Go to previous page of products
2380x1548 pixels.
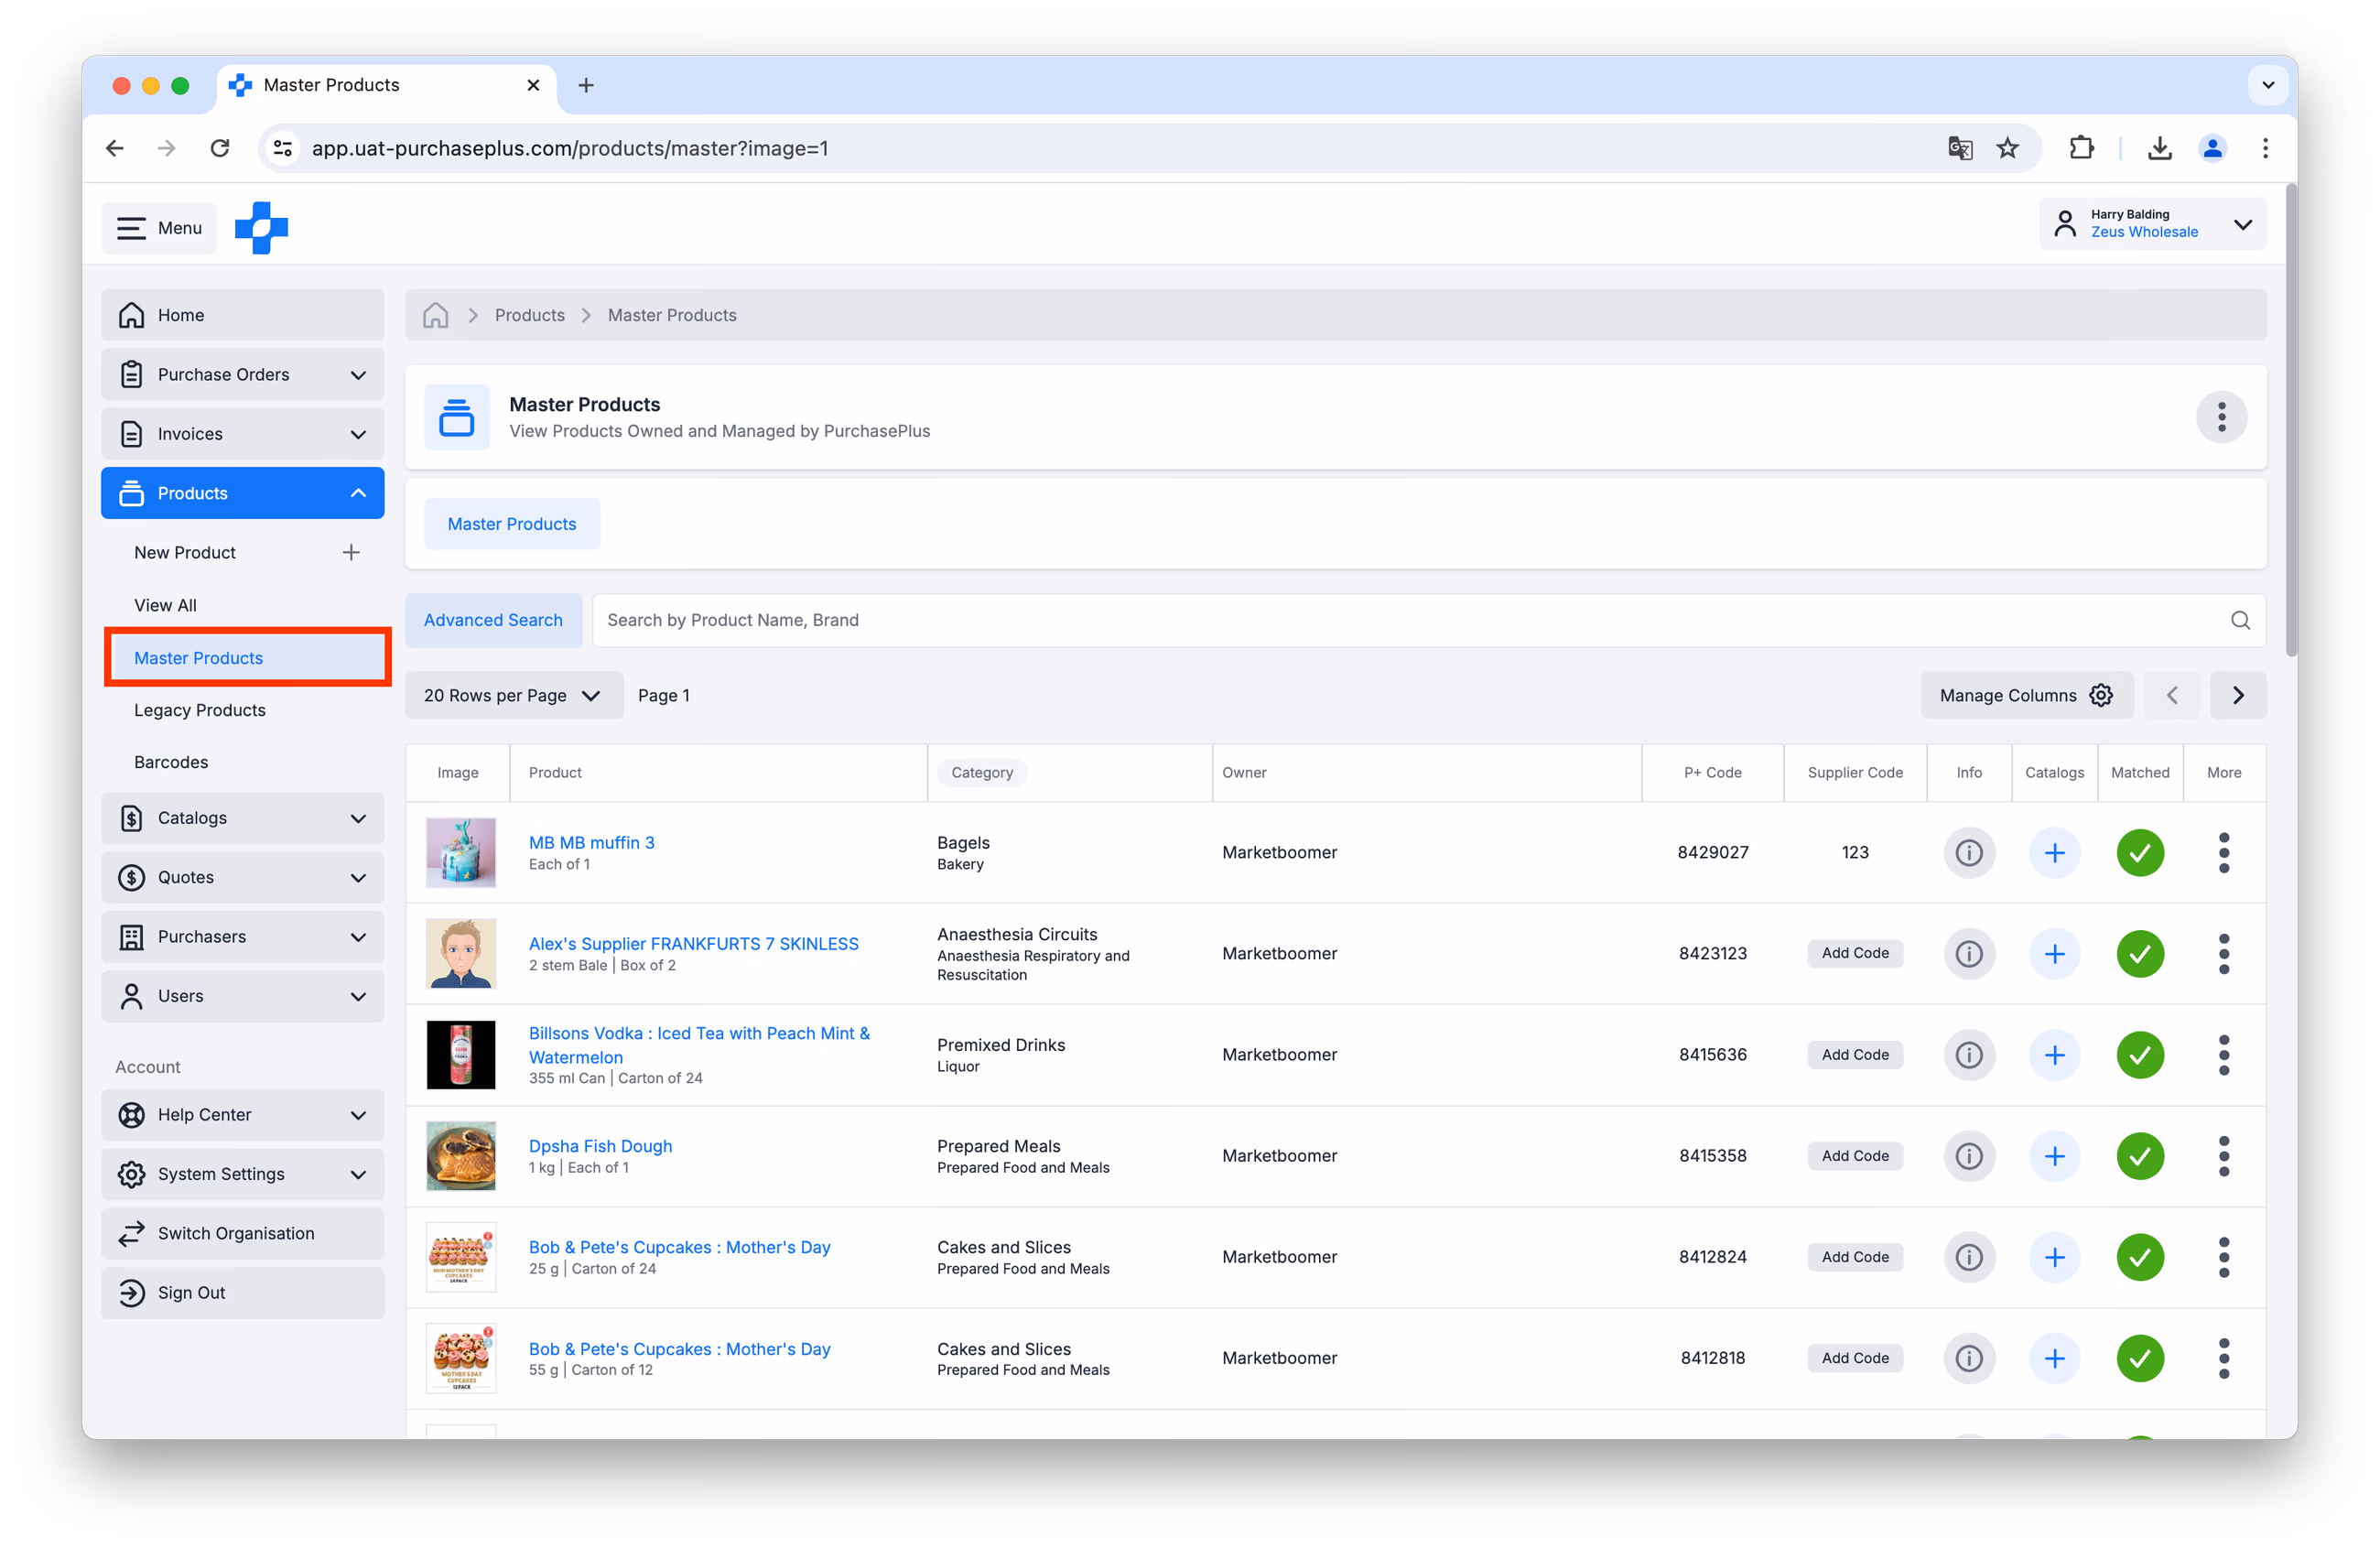coord(2171,695)
